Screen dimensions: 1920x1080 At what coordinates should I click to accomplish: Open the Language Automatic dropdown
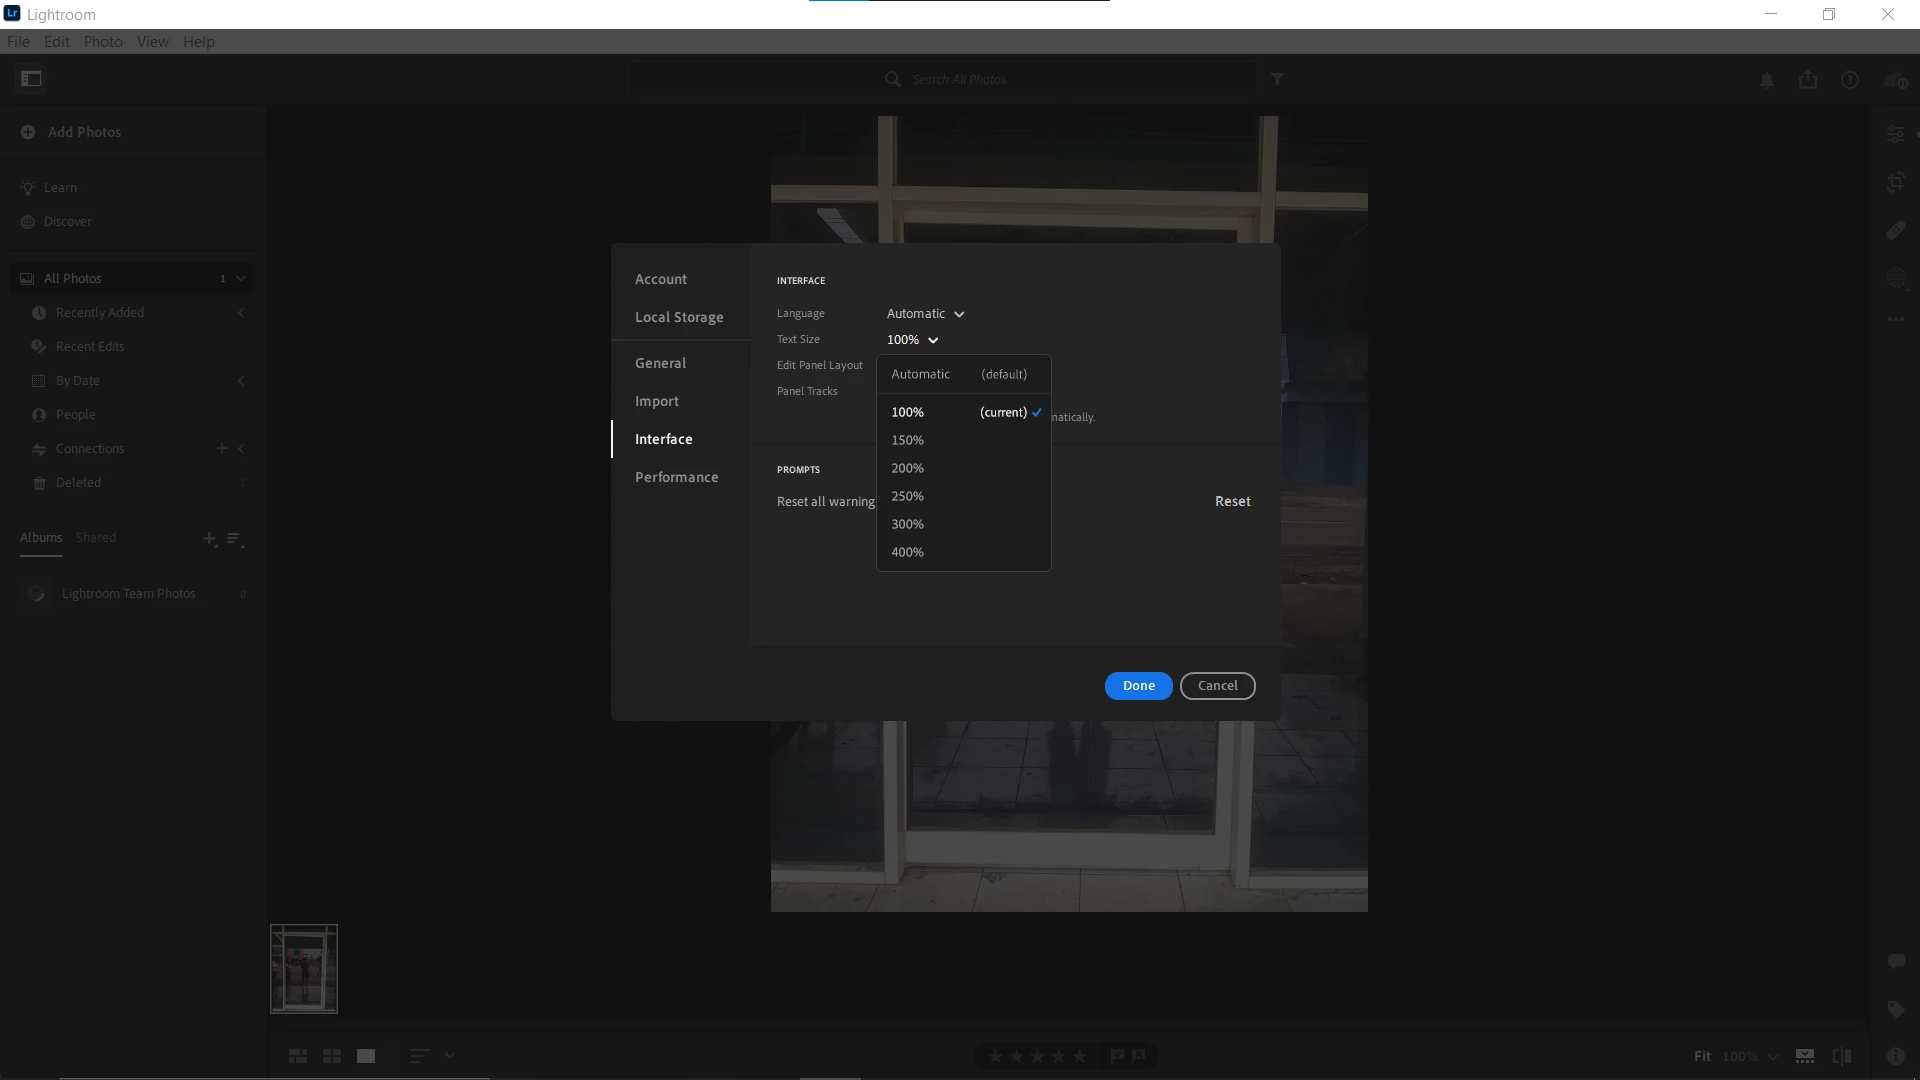click(x=925, y=314)
